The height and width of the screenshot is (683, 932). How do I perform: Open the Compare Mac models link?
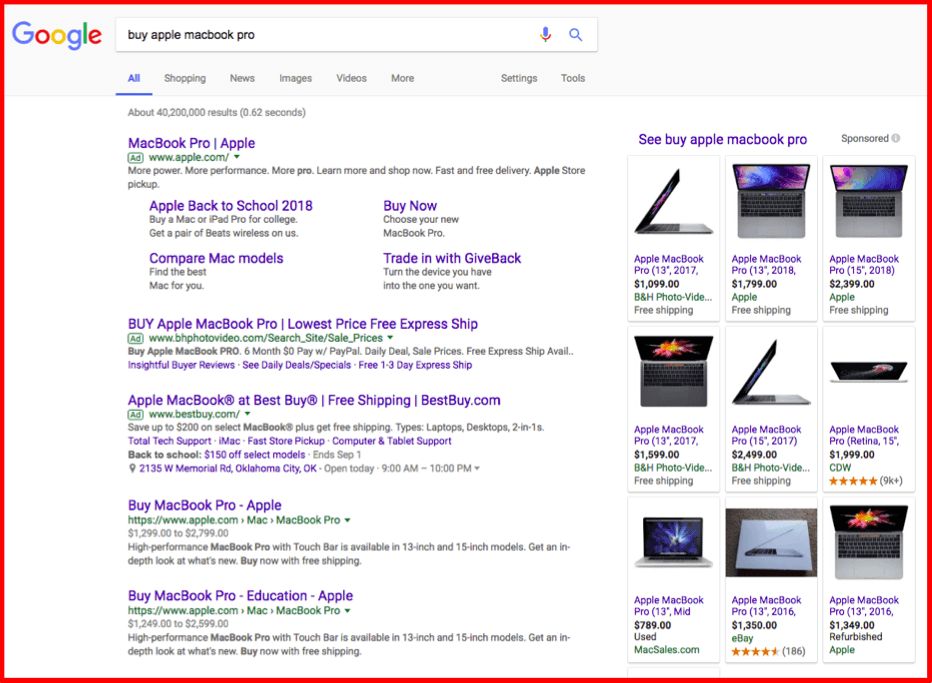click(216, 258)
